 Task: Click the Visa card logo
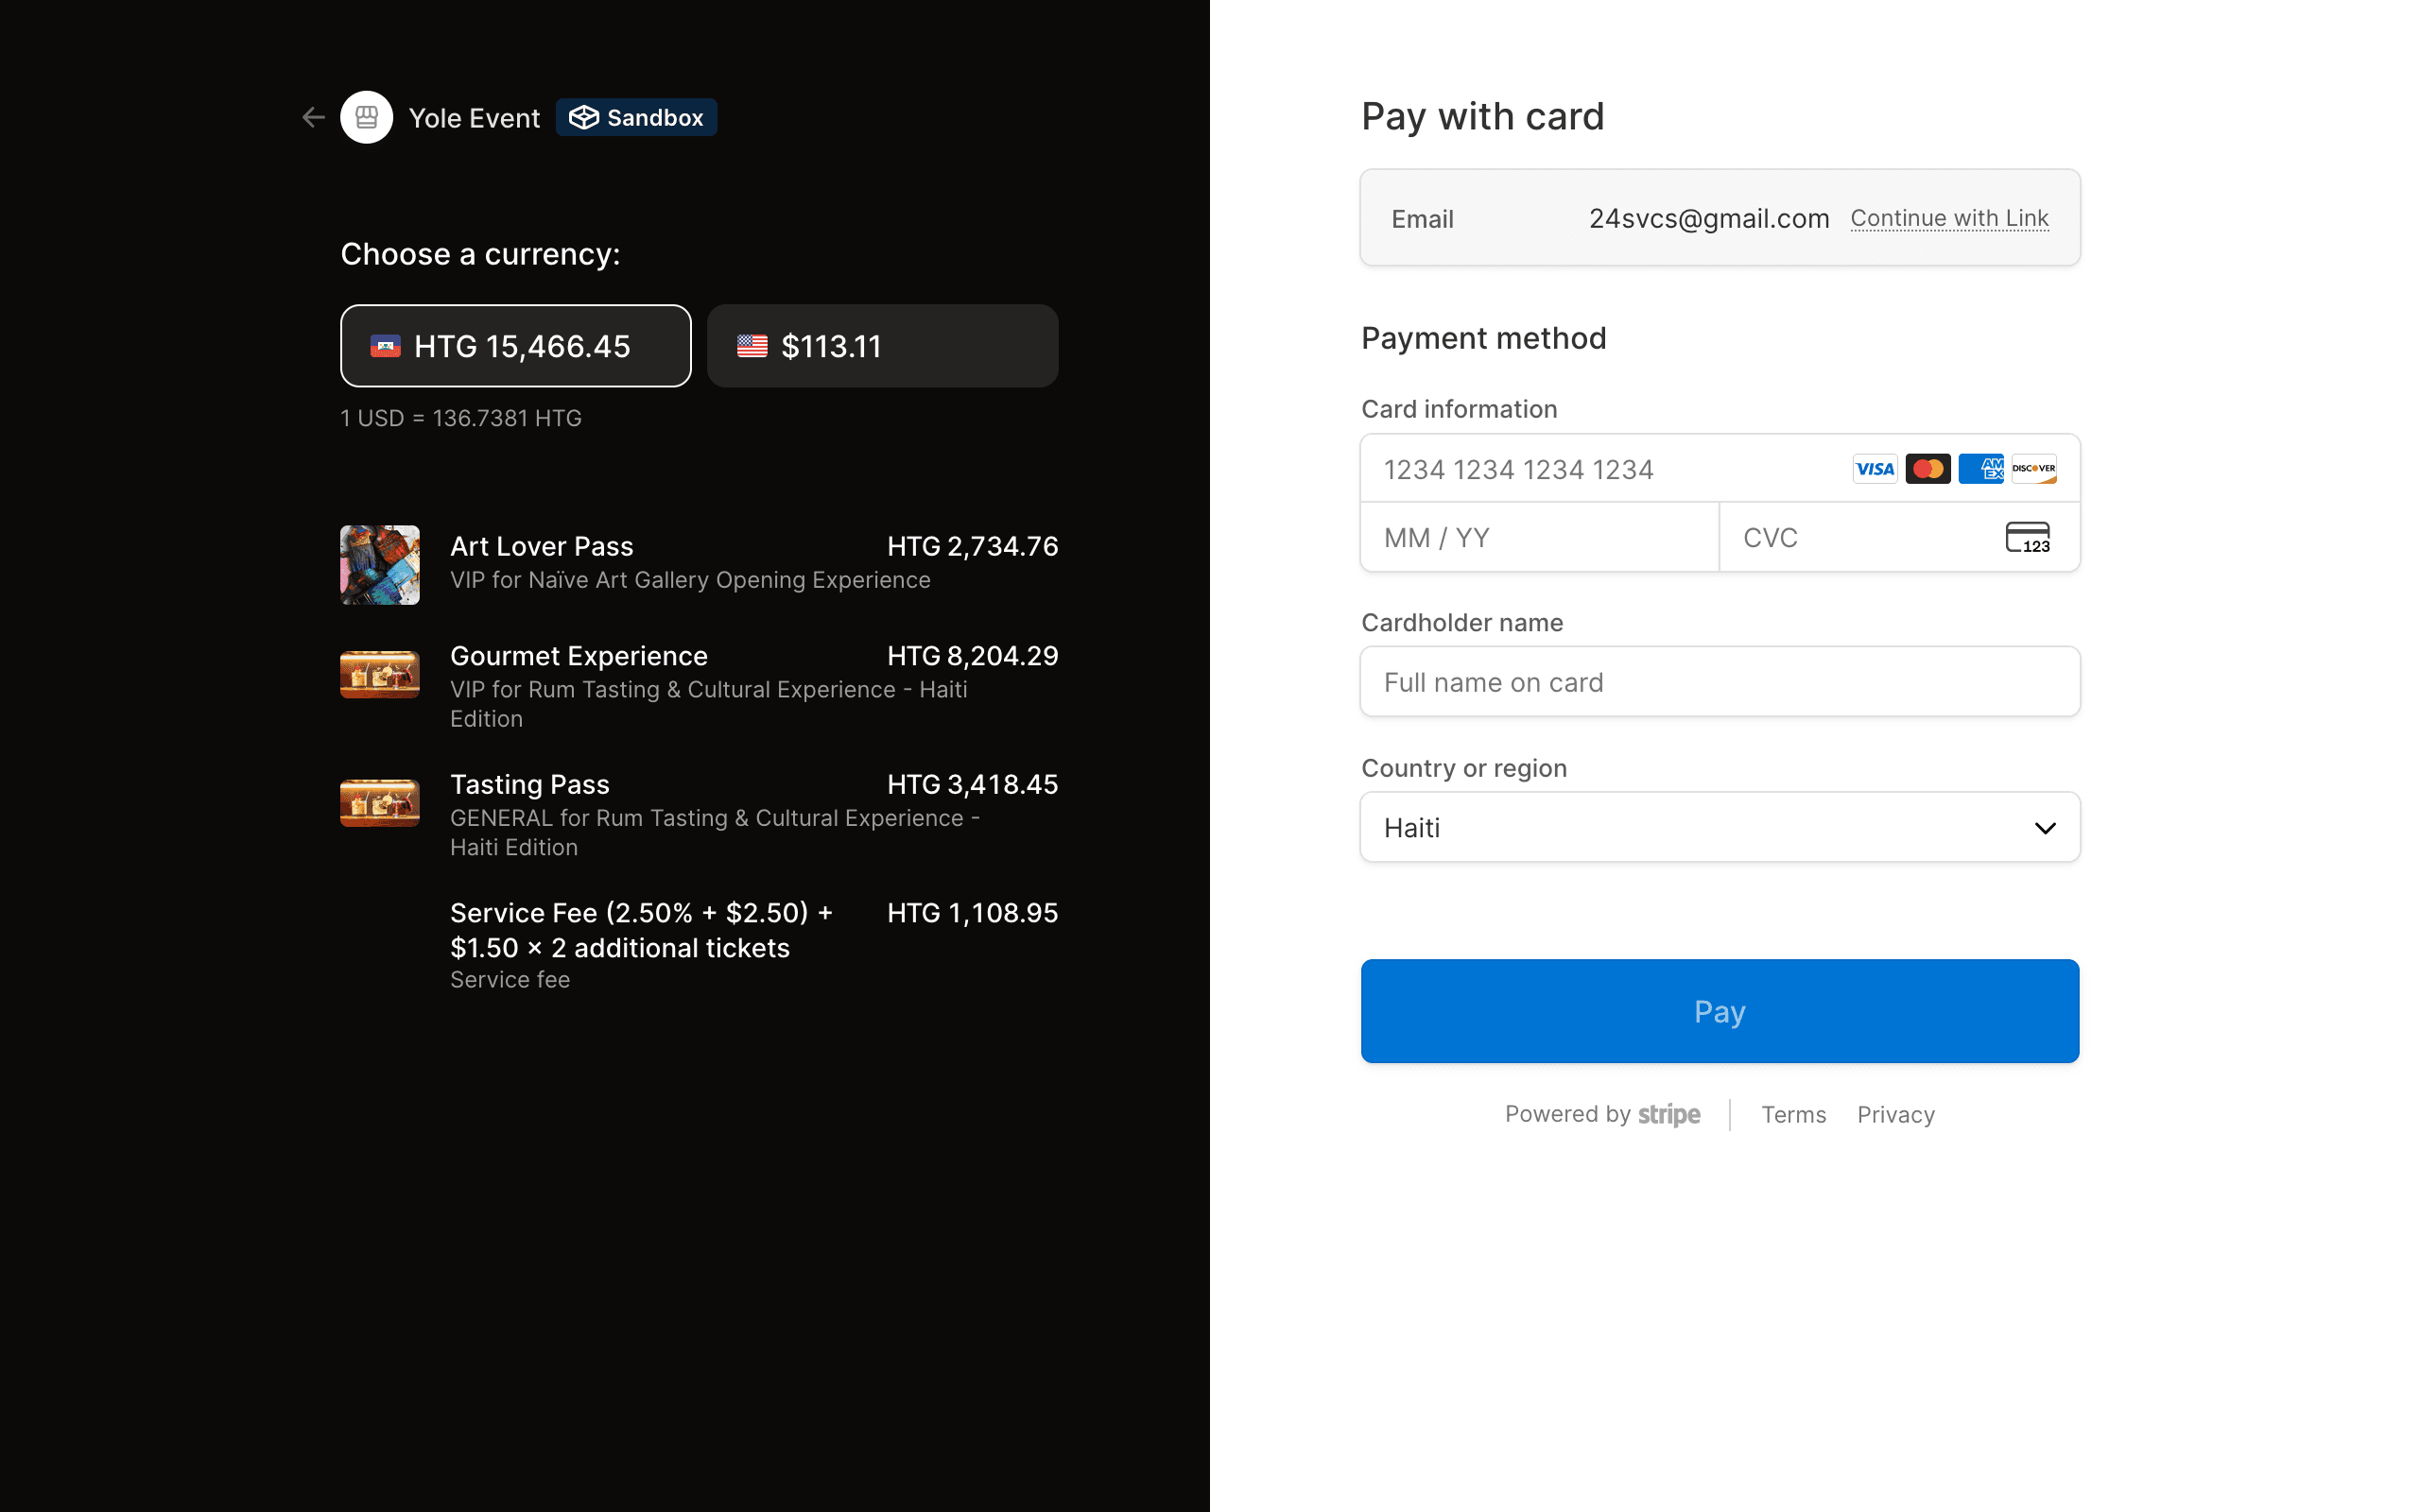pyautogui.click(x=1874, y=469)
